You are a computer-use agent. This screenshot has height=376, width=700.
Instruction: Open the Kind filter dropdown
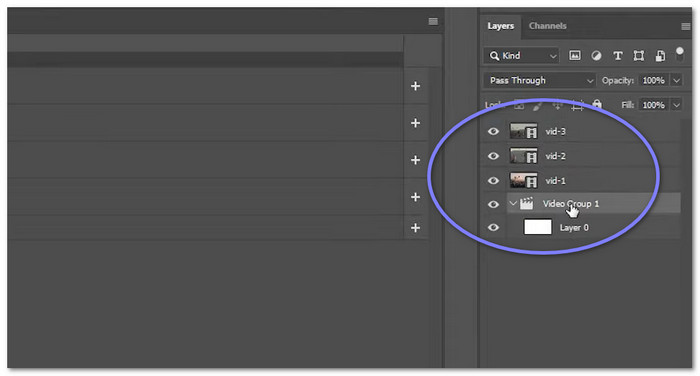tap(521, 55)
